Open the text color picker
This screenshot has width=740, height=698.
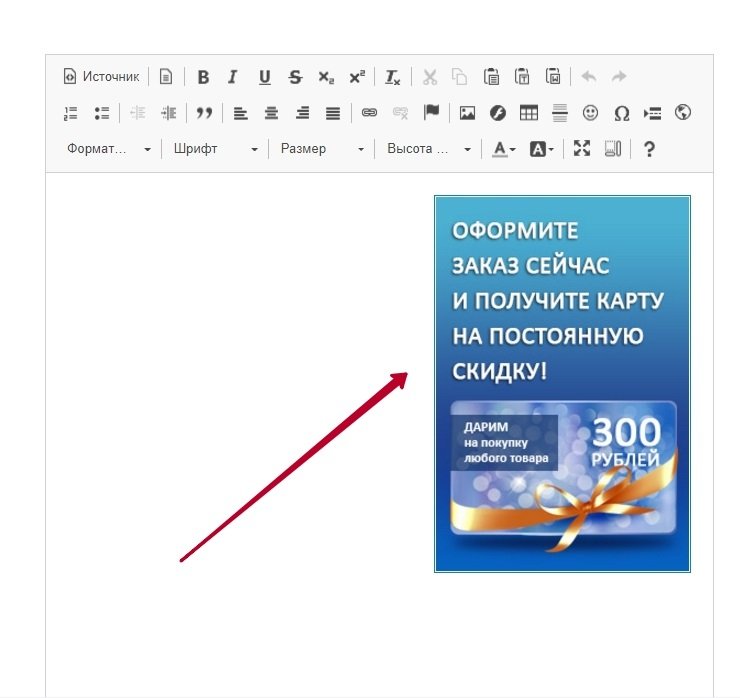point(503,149)
